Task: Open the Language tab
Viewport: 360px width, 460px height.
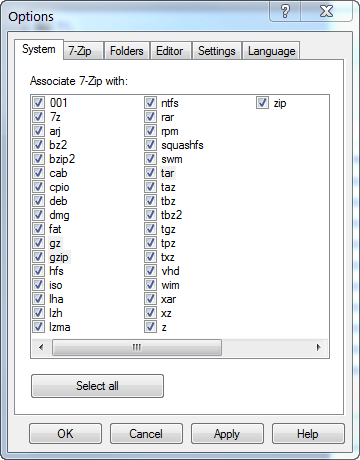Action: 271,51
